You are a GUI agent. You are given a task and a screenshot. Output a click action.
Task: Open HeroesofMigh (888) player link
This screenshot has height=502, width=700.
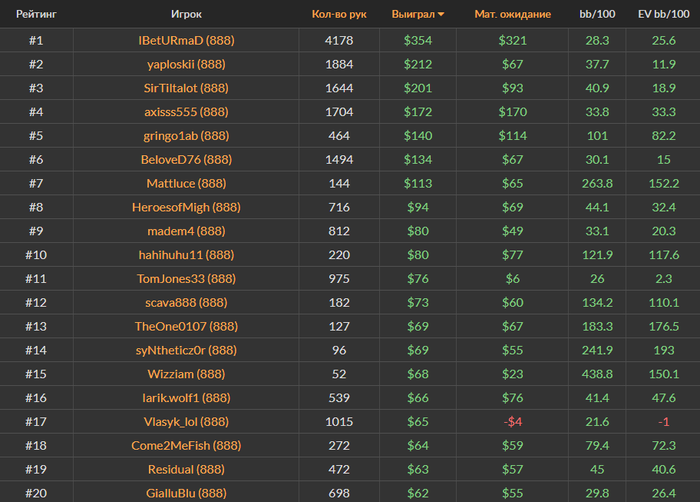click(x=186, y=207)
